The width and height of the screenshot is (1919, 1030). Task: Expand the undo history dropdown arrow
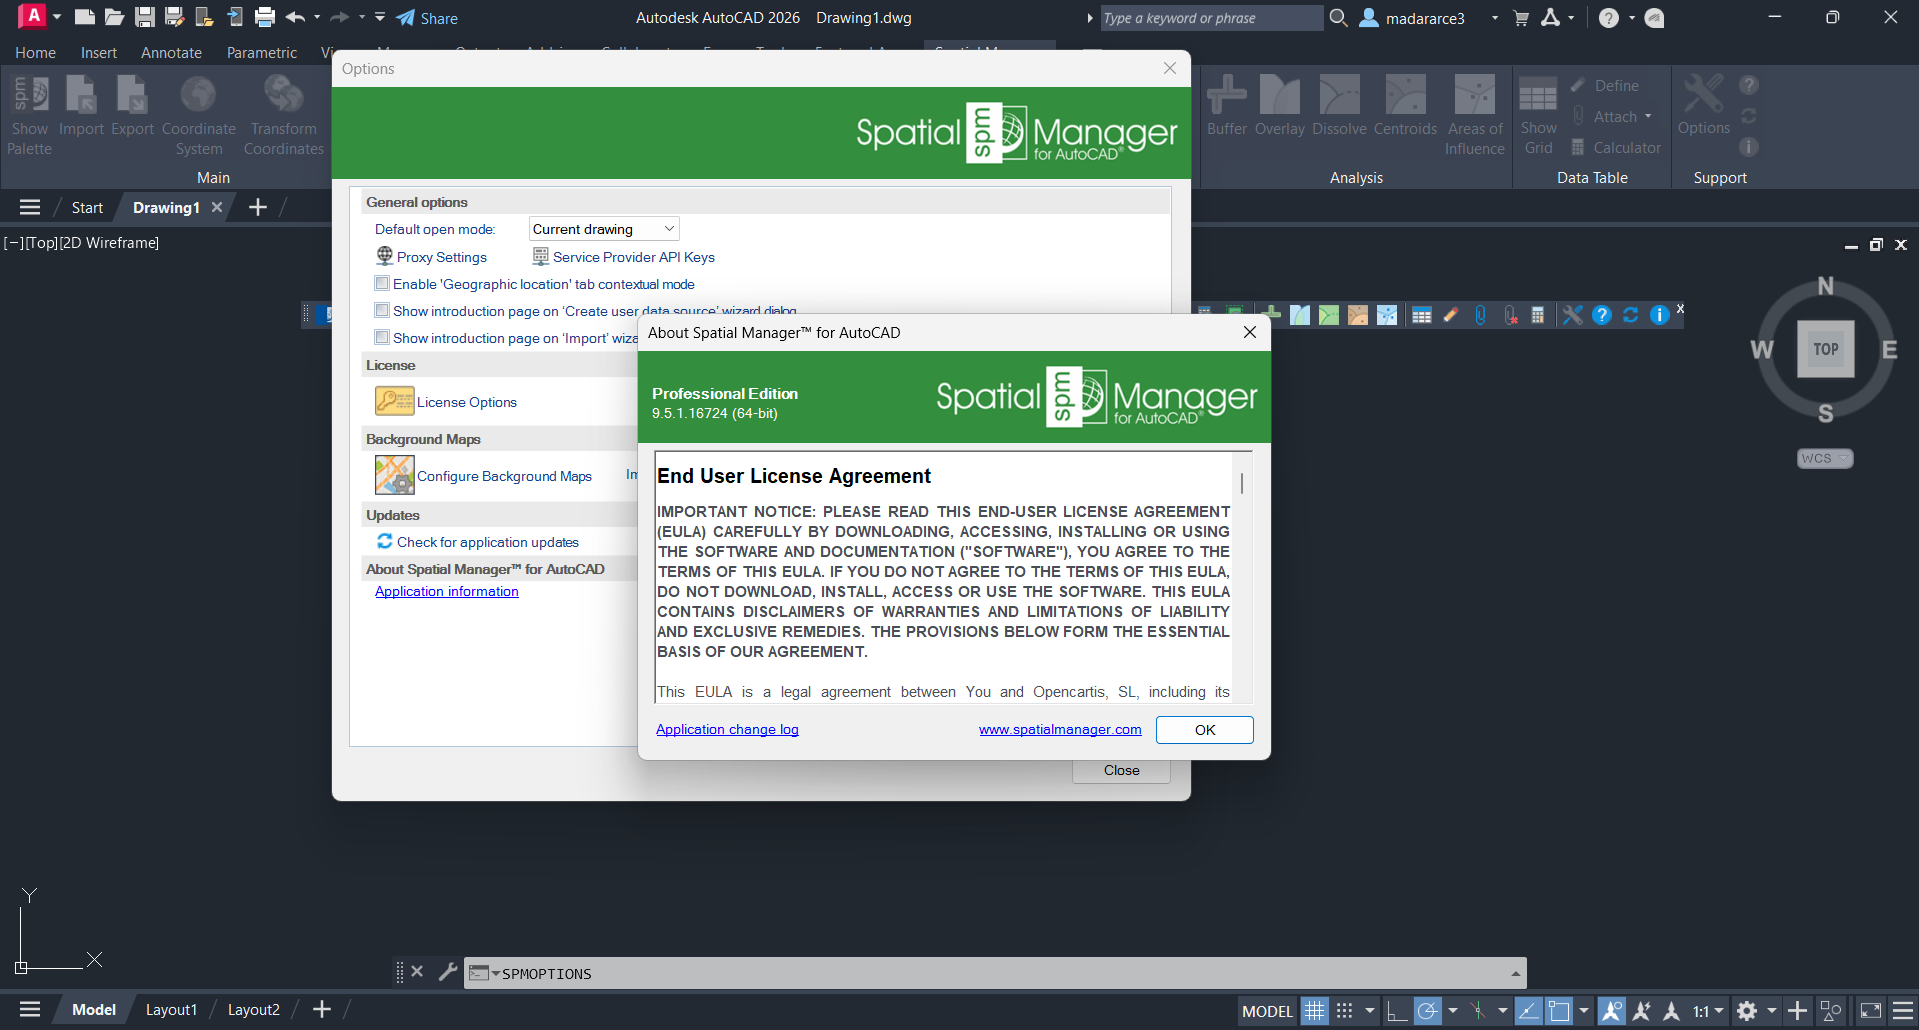coord(317,17)
